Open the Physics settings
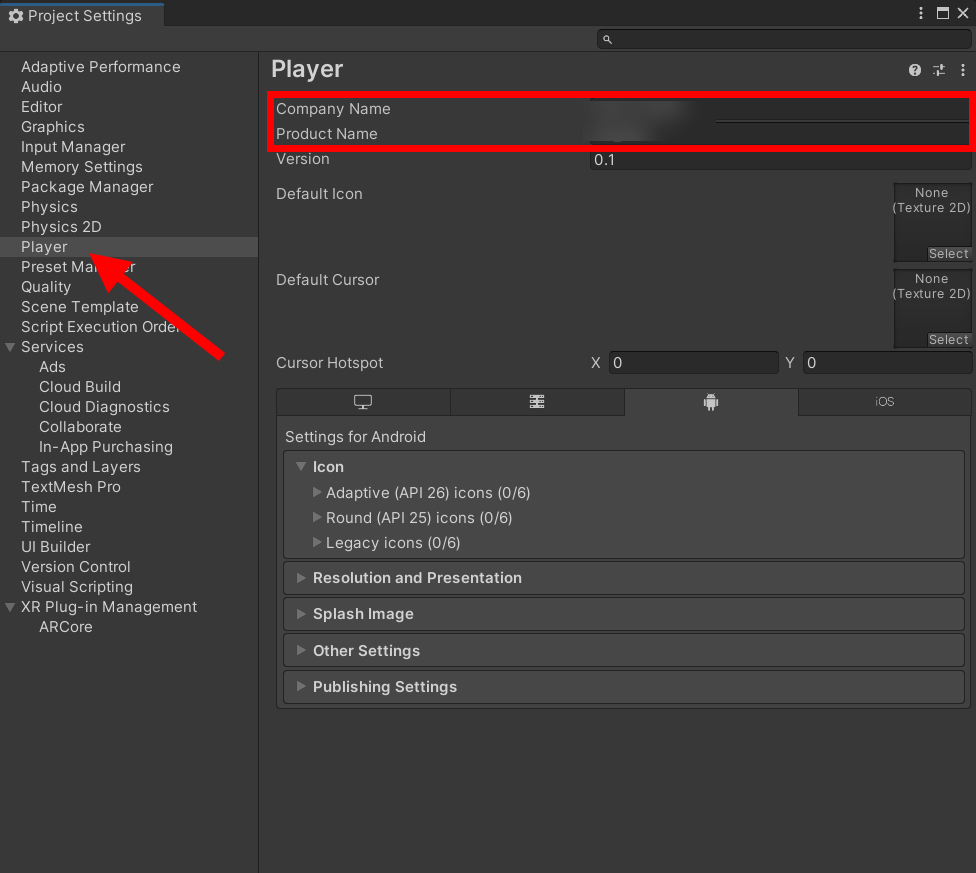 pyautogui.click(x=49, y=207)
